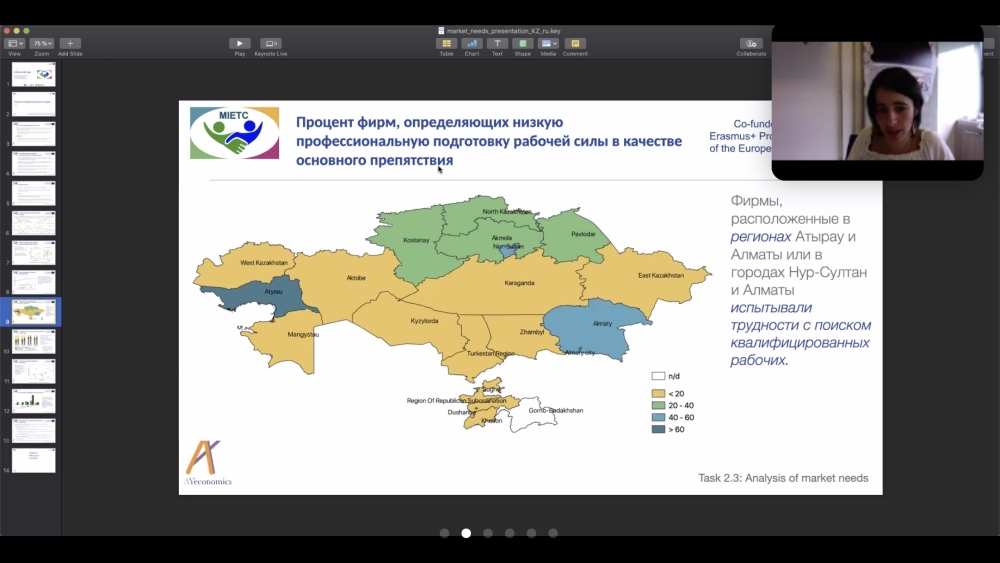Select slide 12 thumbnail with bar chart
1000x563 pixels.
(x=33, y=401)
